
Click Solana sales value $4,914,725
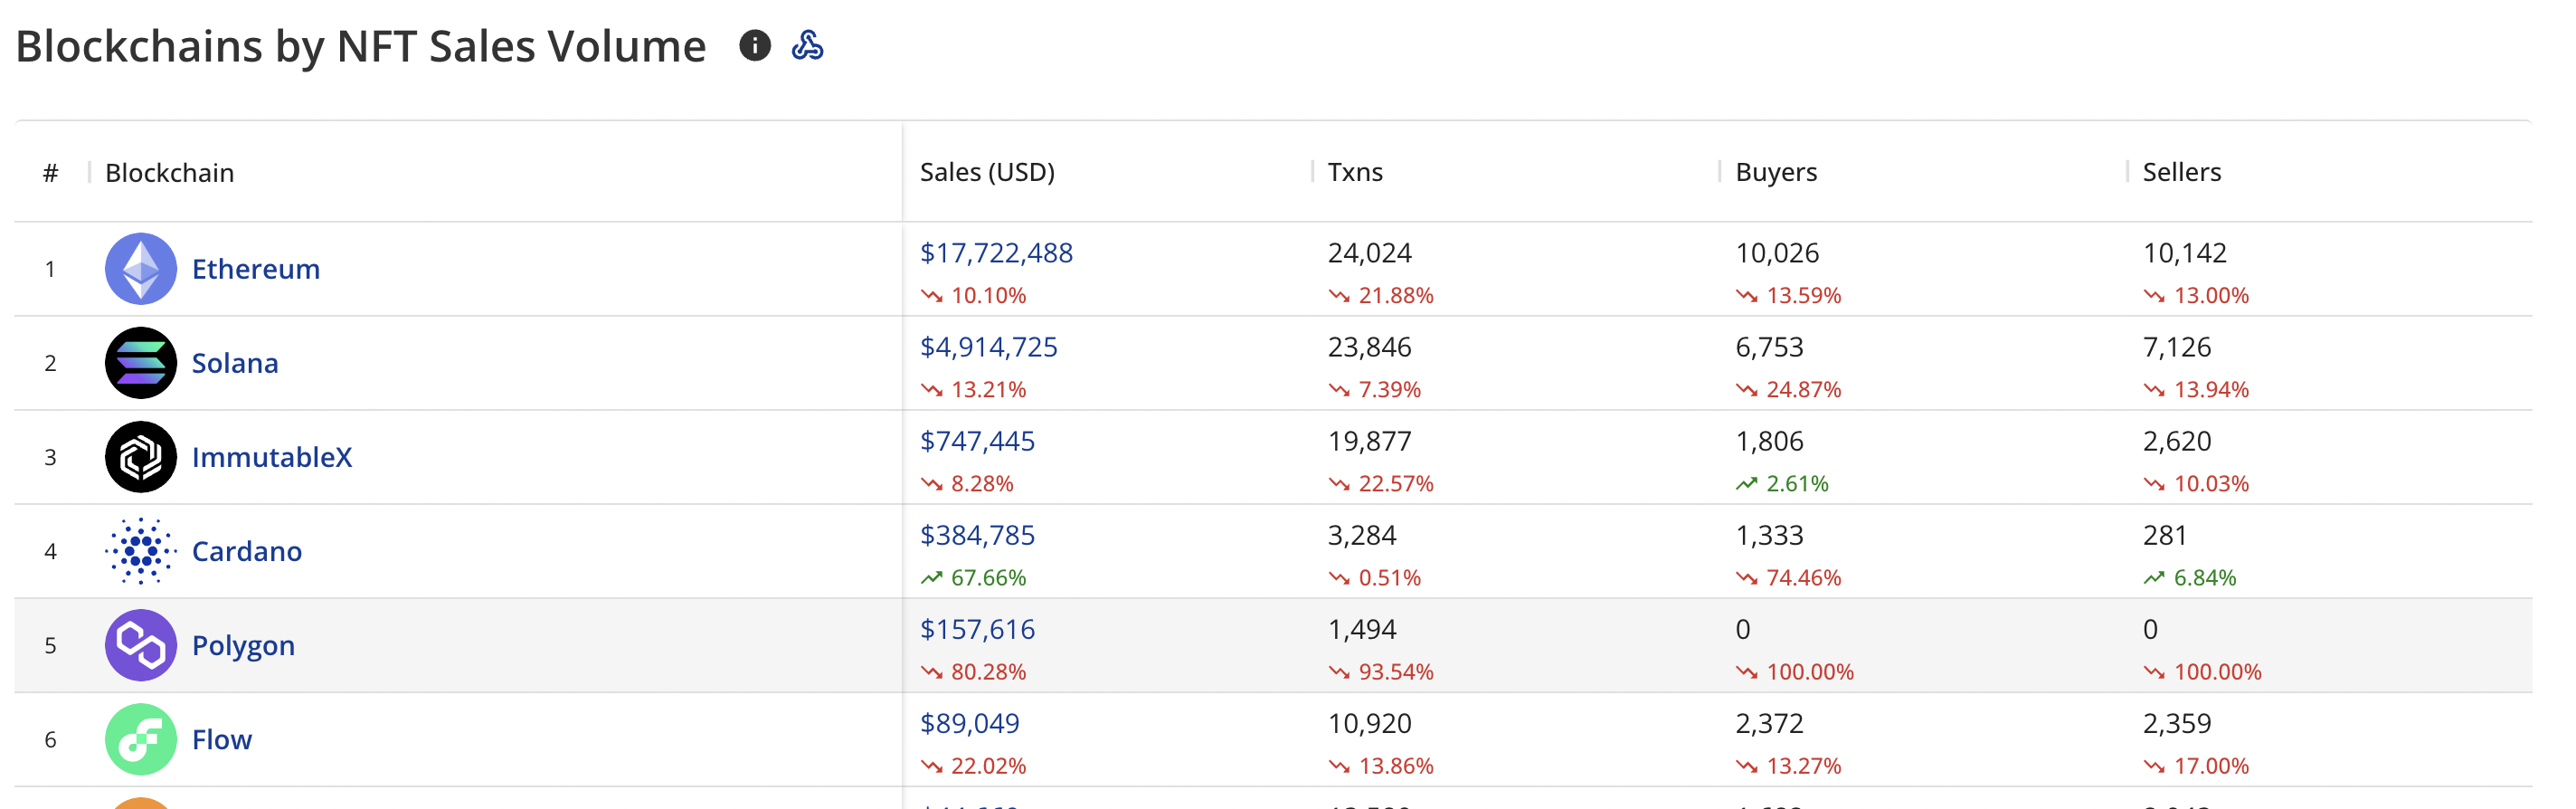[988, 347]
